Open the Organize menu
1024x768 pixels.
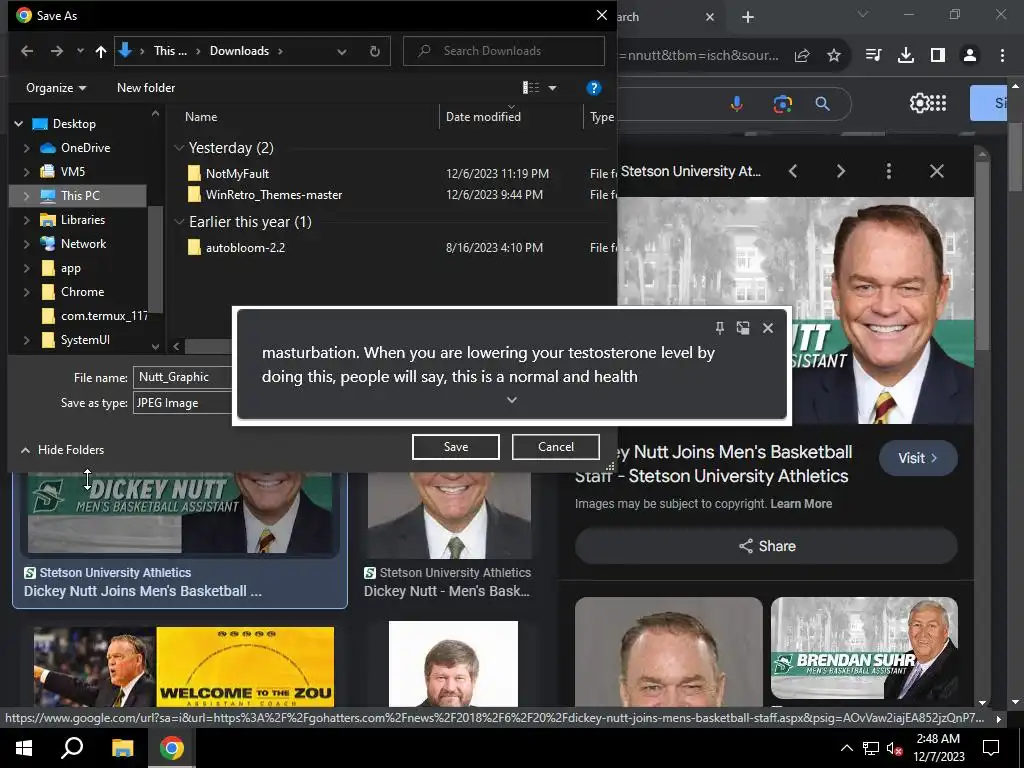pyautogui.click(x=56, y=88)
